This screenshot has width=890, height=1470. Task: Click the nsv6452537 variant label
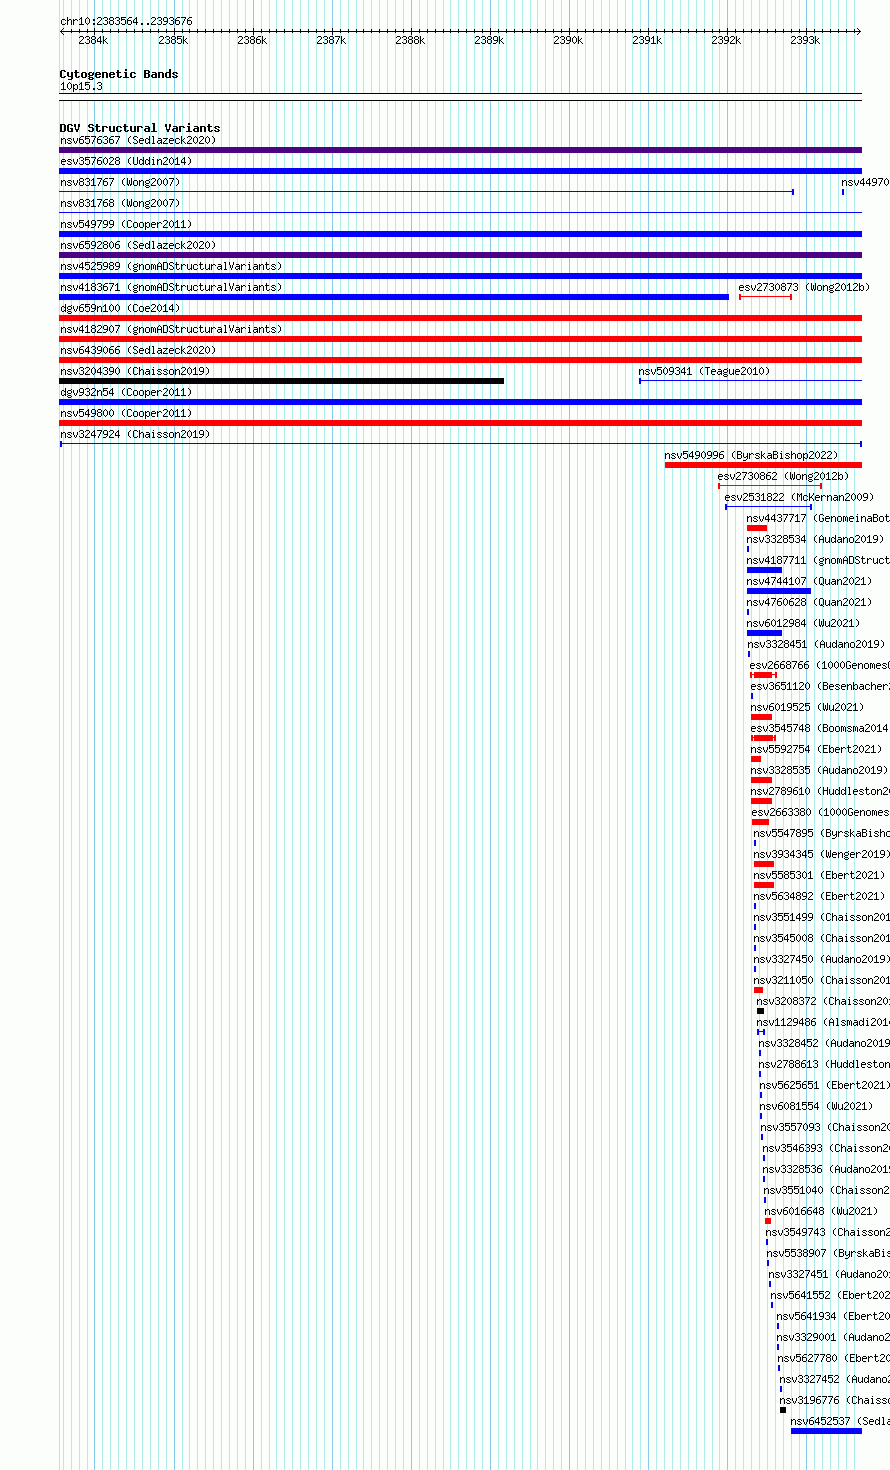840,1421
